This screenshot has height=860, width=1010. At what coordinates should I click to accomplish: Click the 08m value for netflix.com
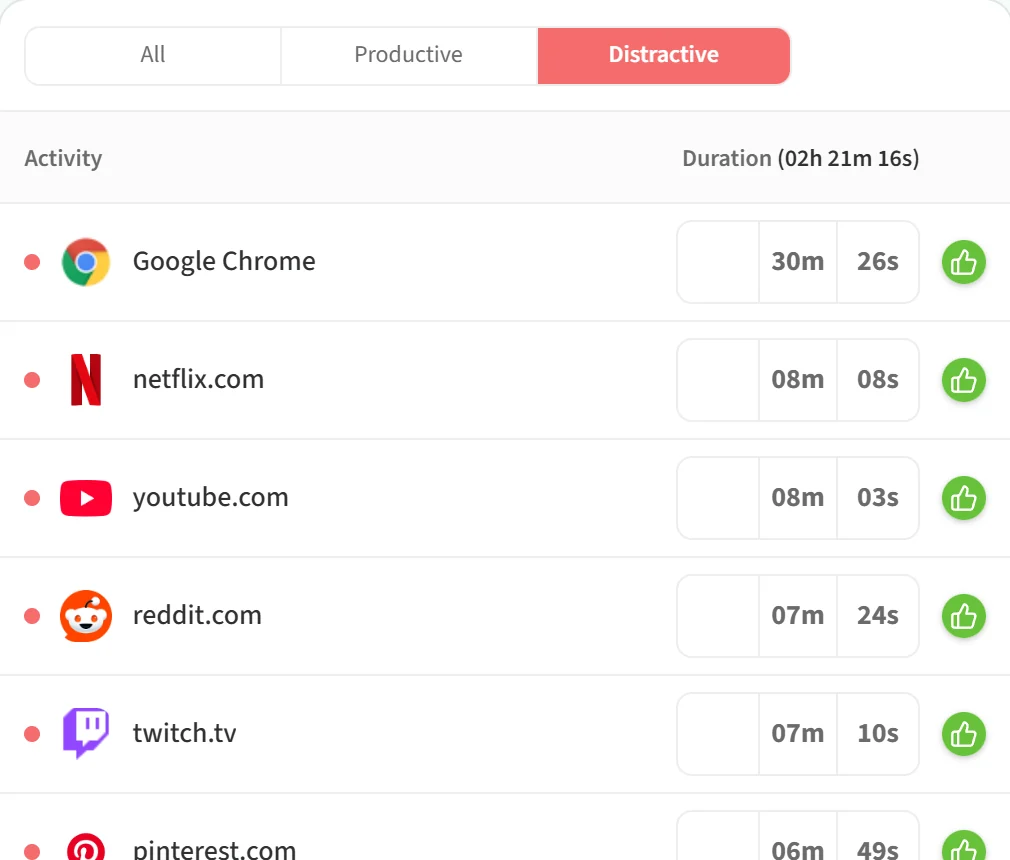pos(798,379)
